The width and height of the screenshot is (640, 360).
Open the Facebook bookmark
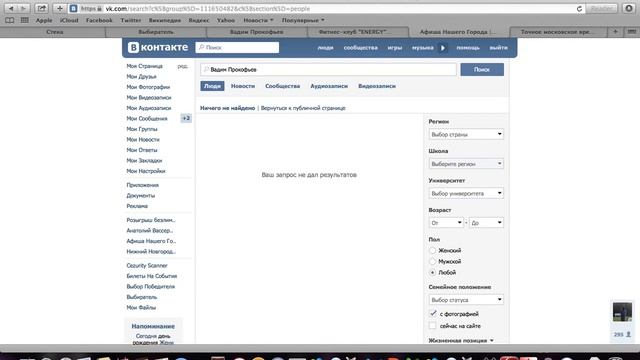(99, 20)
